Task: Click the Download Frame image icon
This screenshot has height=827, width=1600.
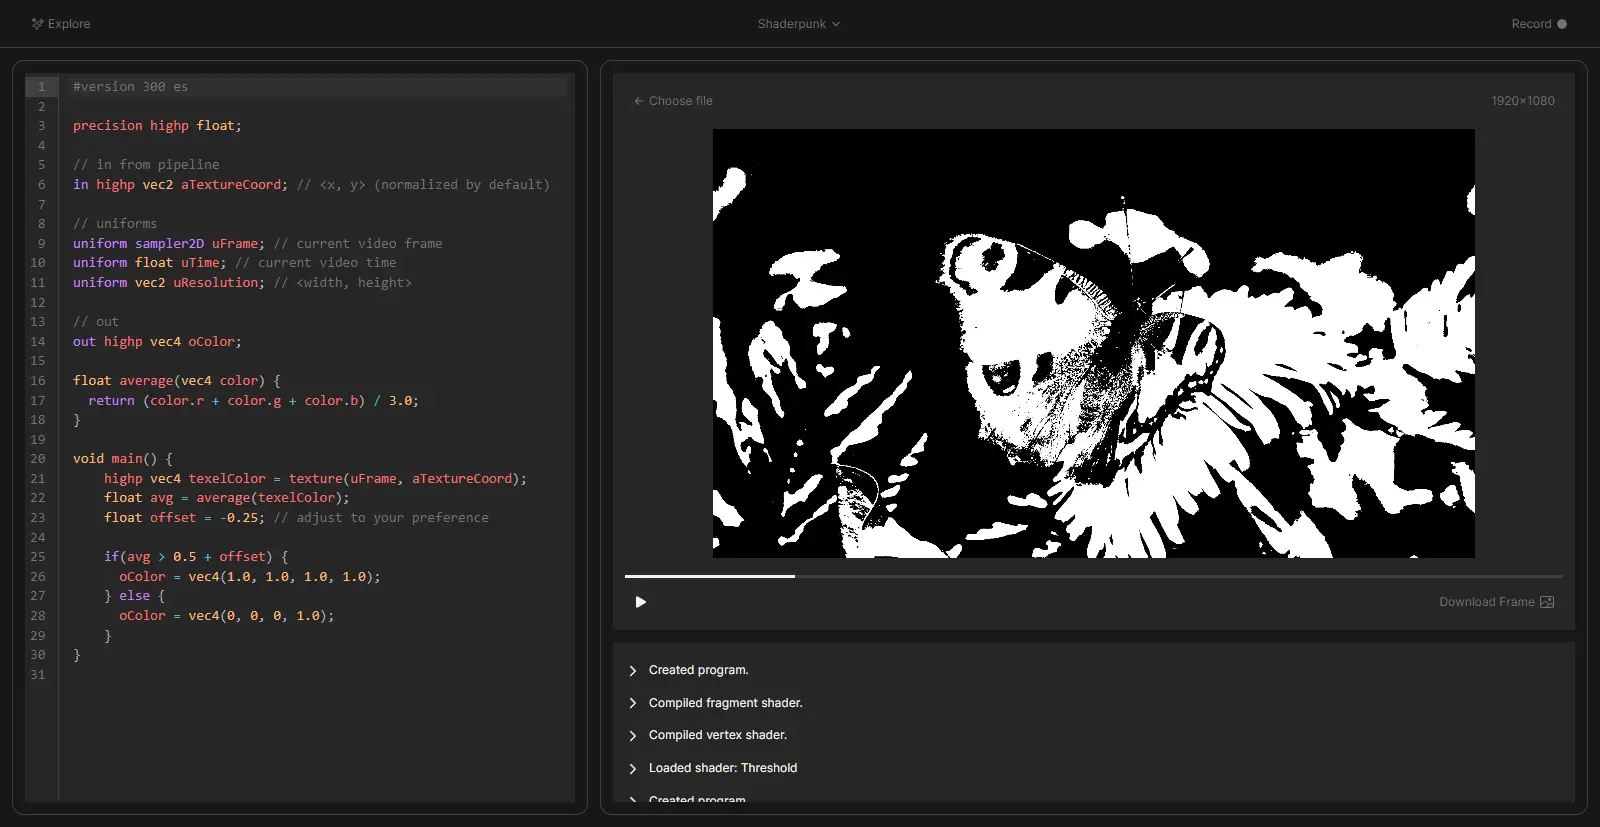Action: (x=1547, y=602)
